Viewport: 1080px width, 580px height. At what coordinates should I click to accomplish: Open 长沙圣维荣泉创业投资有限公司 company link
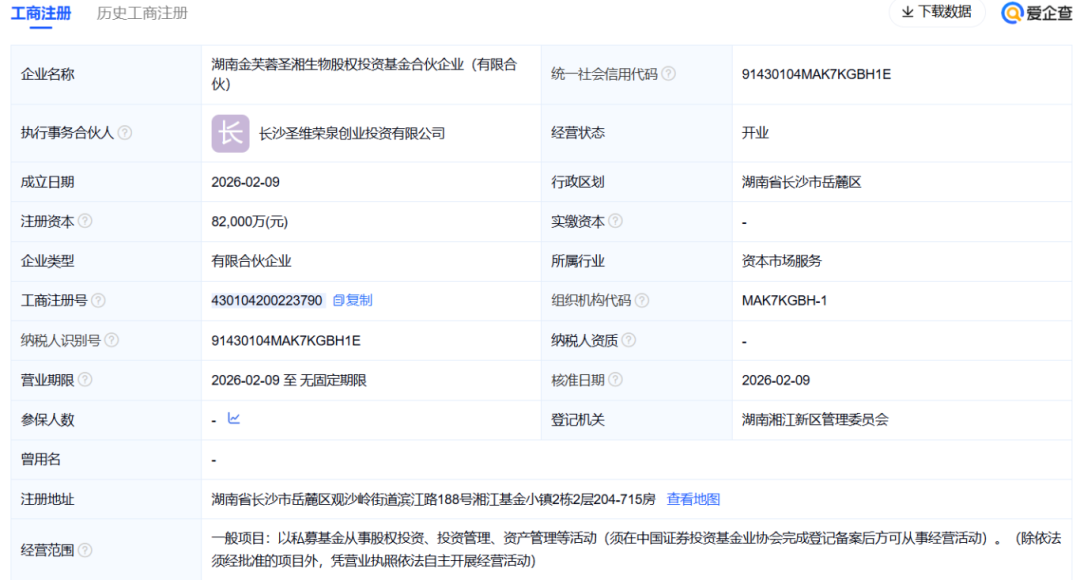coord(352,133)
